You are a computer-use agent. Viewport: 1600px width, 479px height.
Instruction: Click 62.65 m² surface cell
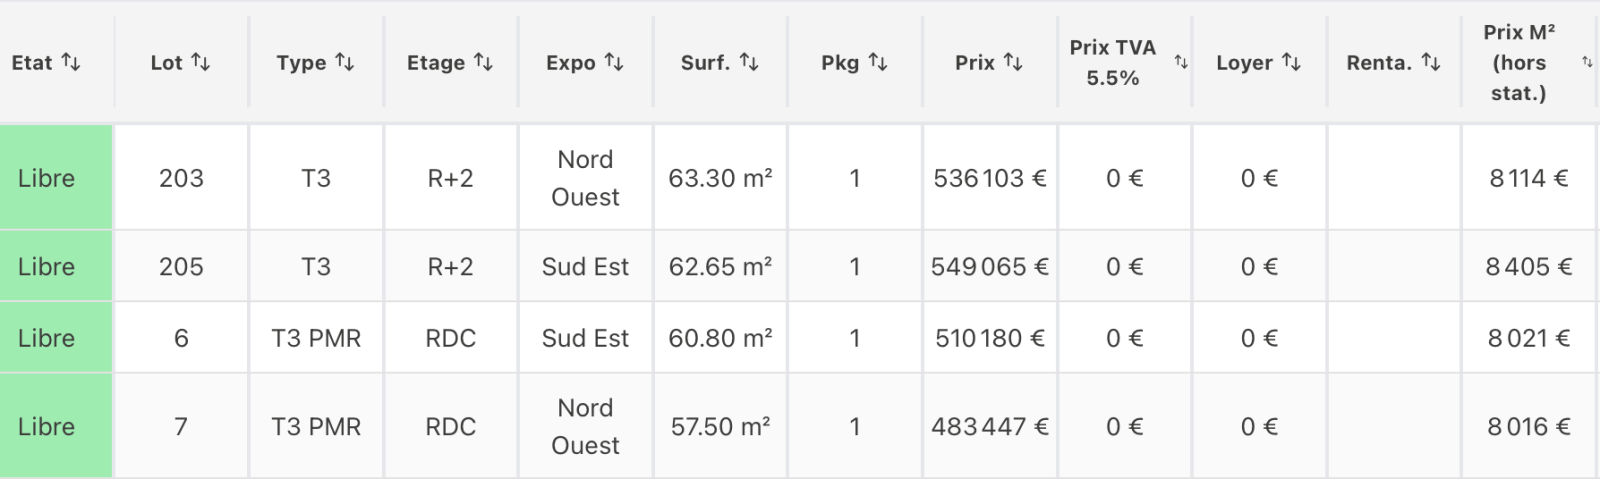(x=720, y=267)
